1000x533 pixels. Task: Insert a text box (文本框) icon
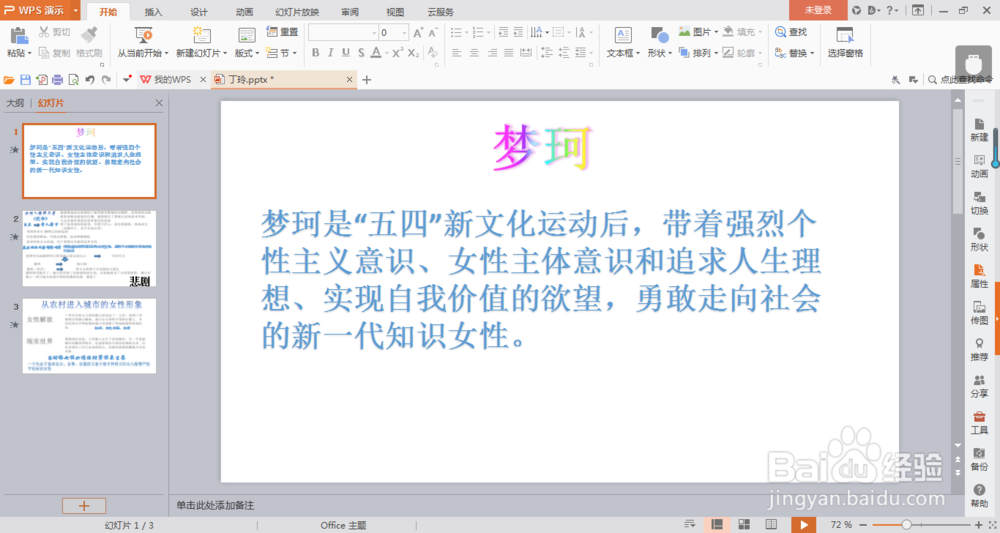point(623,35)
